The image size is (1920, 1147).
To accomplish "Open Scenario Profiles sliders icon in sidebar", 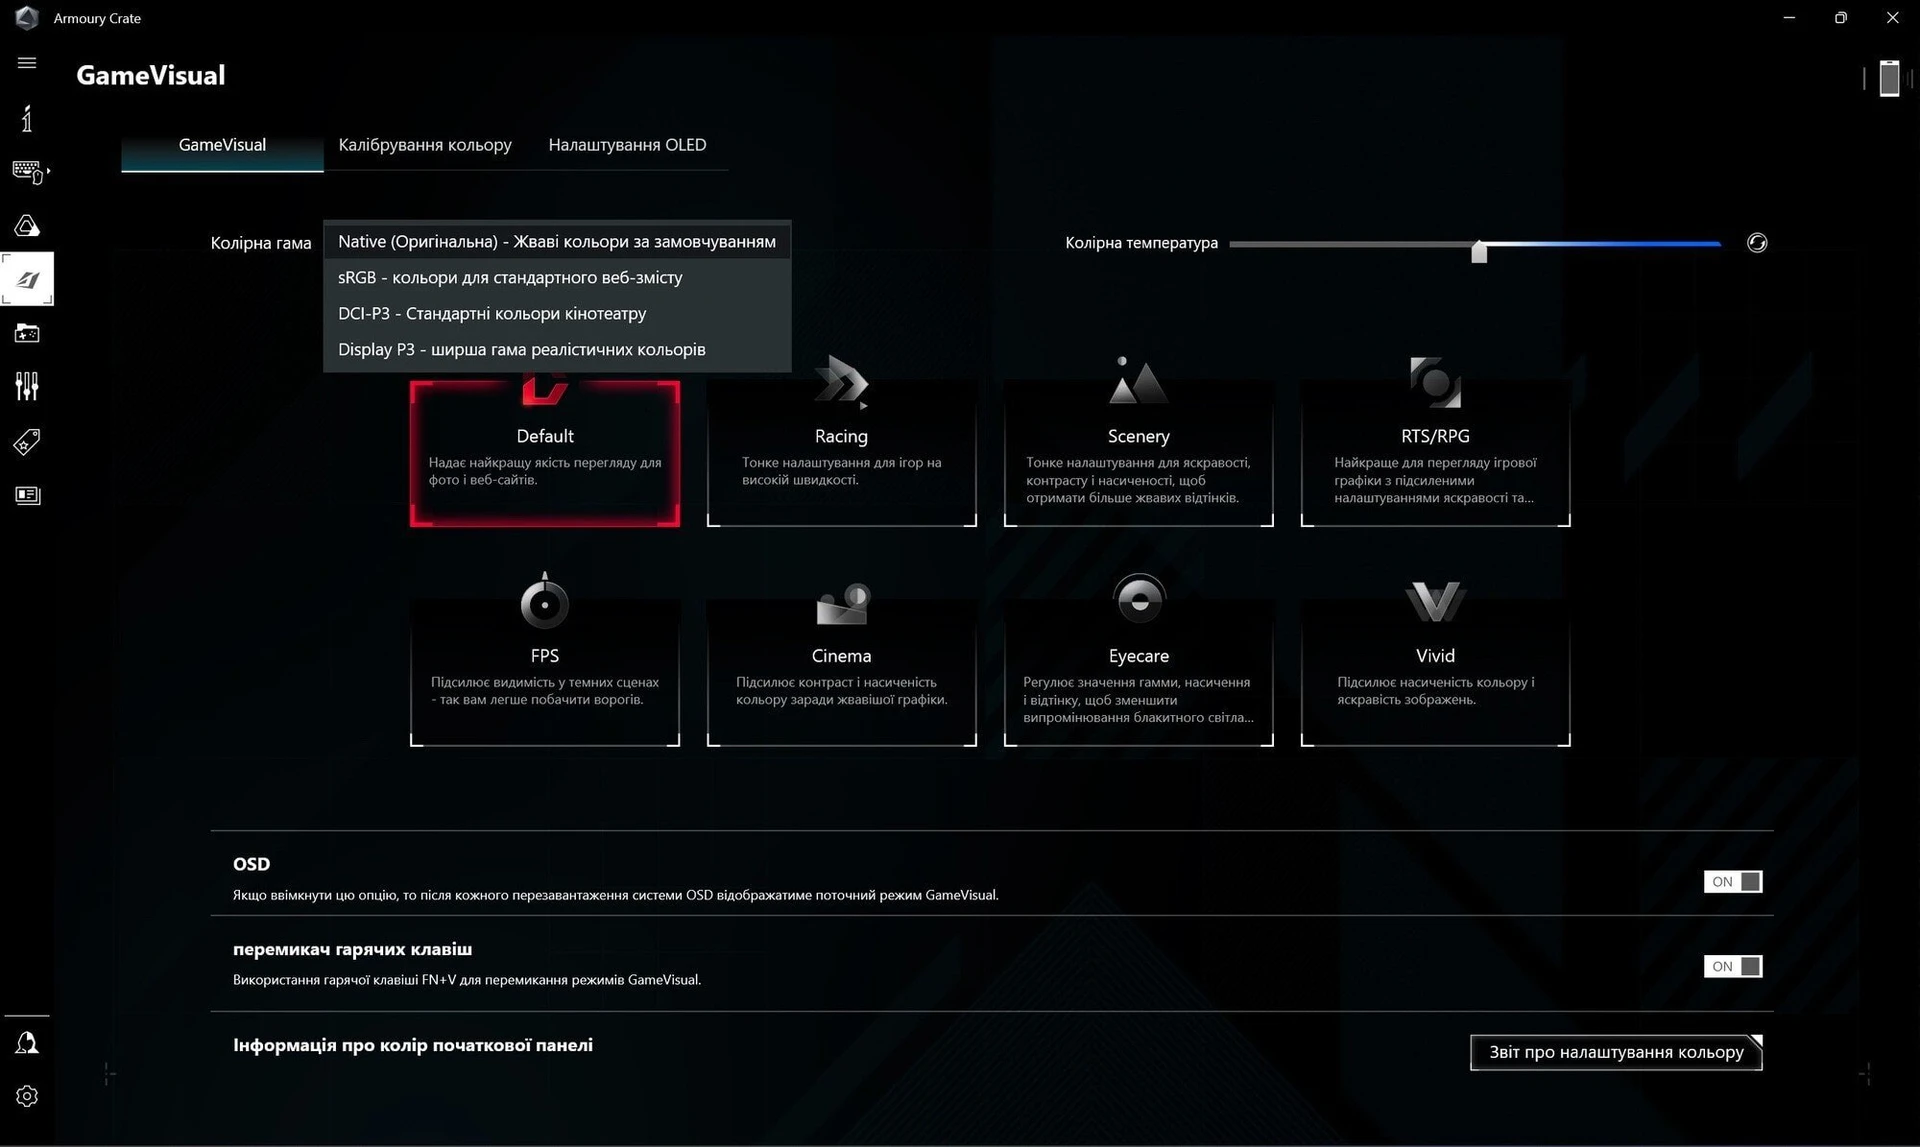I will 27,386.
